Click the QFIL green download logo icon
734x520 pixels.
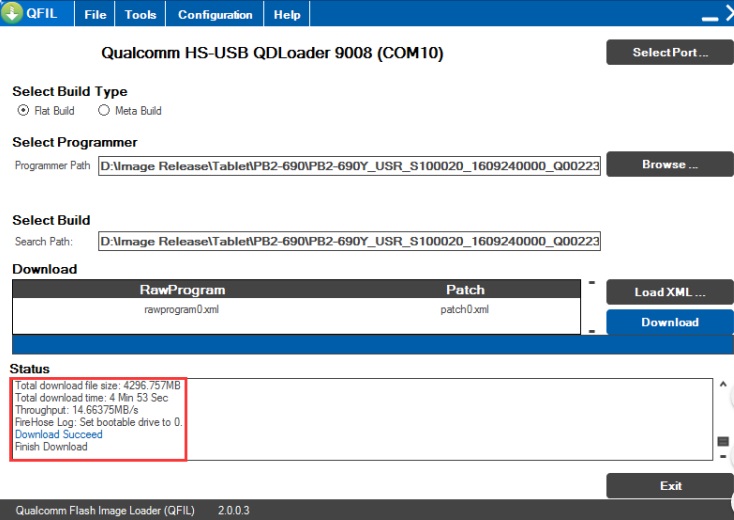pos(12,13)
